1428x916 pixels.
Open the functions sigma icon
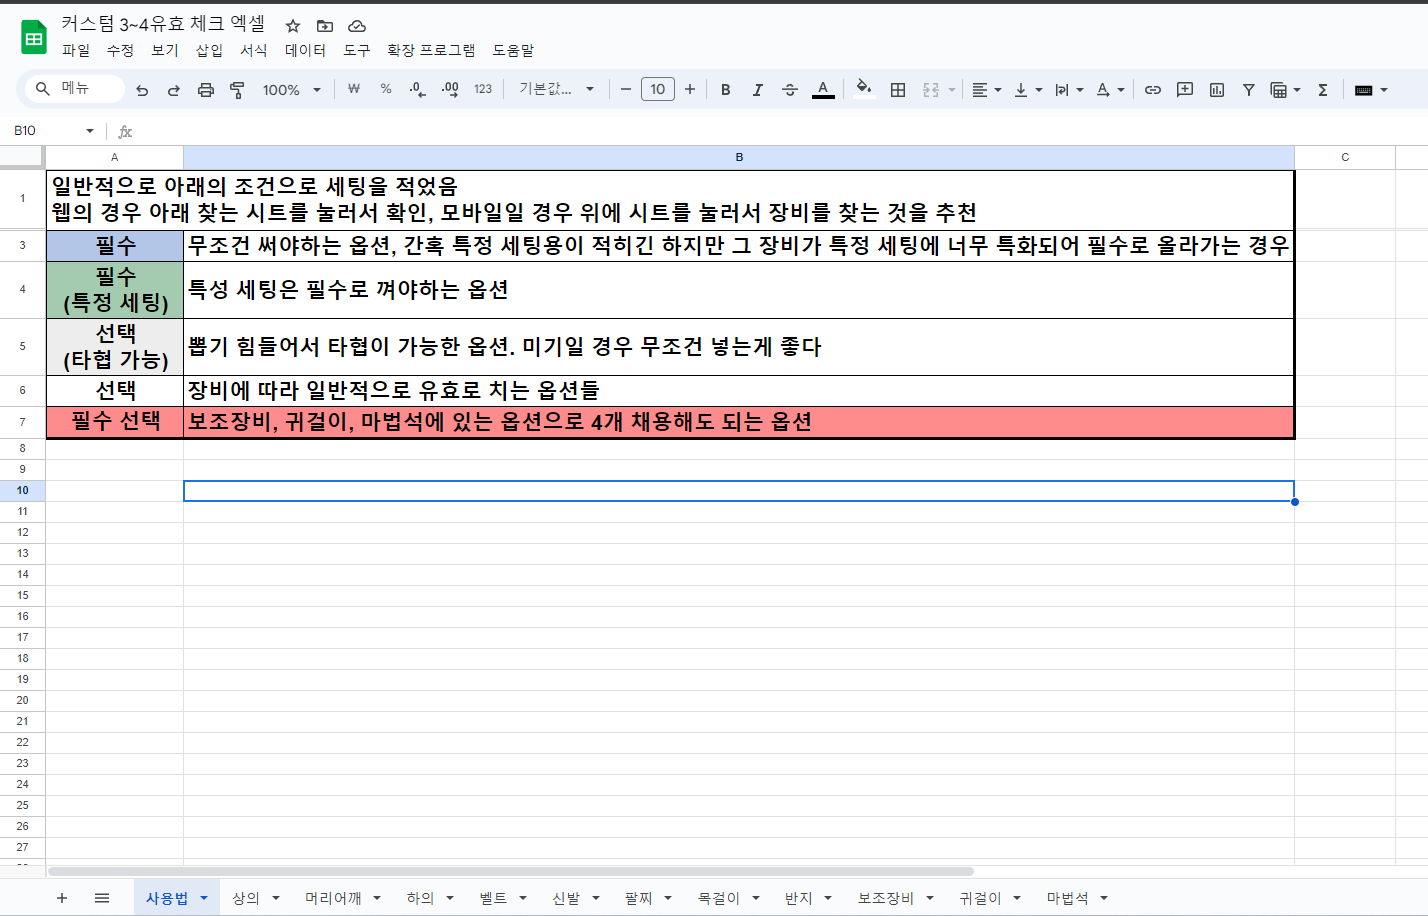[1322, 90]
